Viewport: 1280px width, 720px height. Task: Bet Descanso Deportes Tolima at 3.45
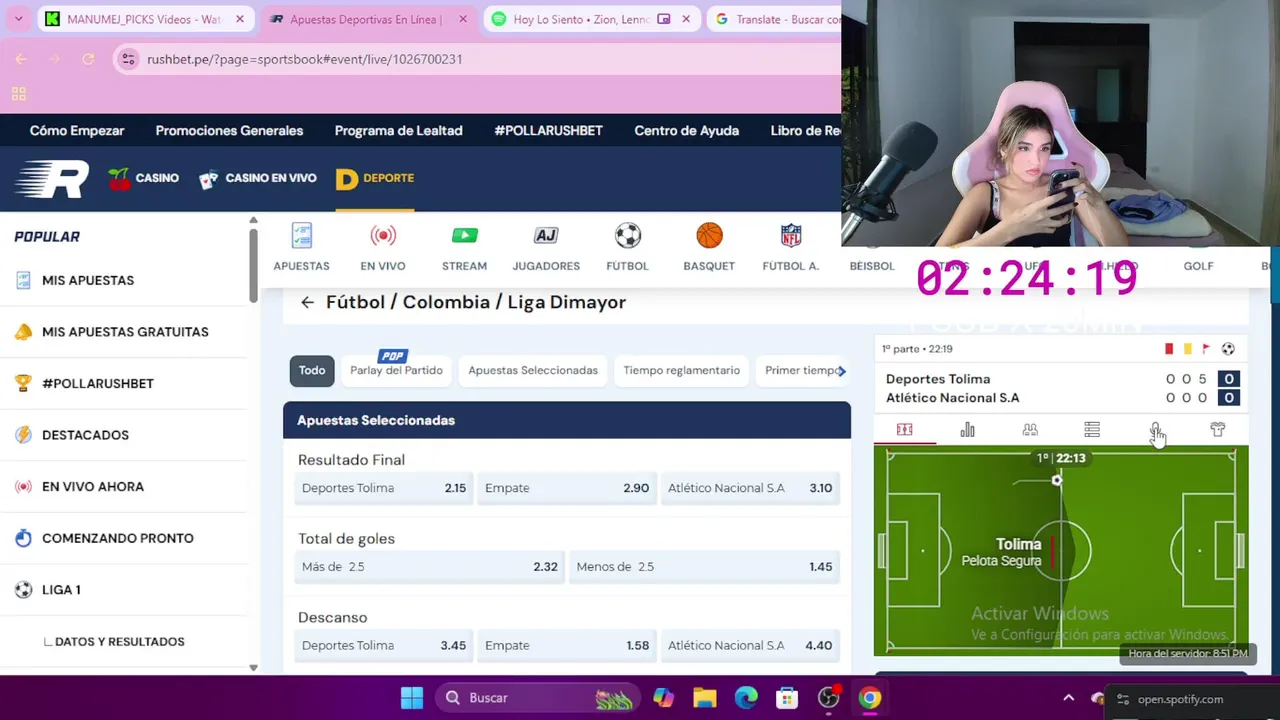click(384, 646)
